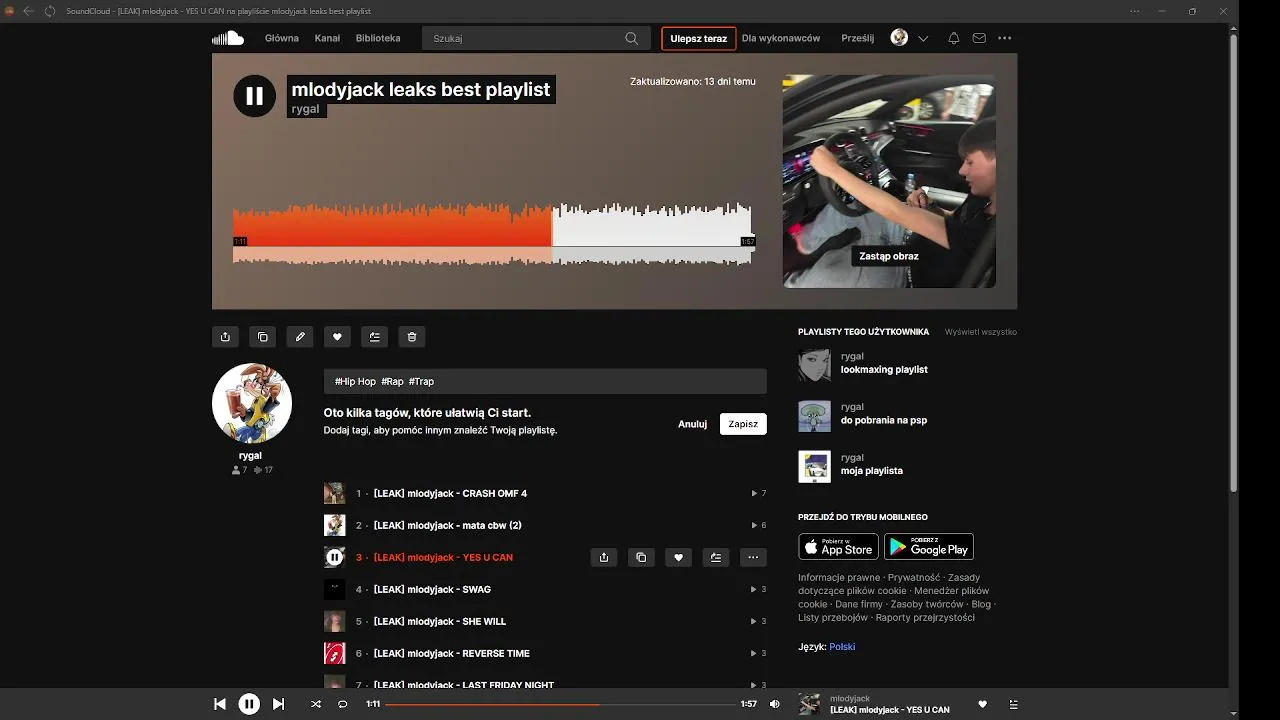Mute the volume speaker icon

pyautogui.click(x=774, y=704)
